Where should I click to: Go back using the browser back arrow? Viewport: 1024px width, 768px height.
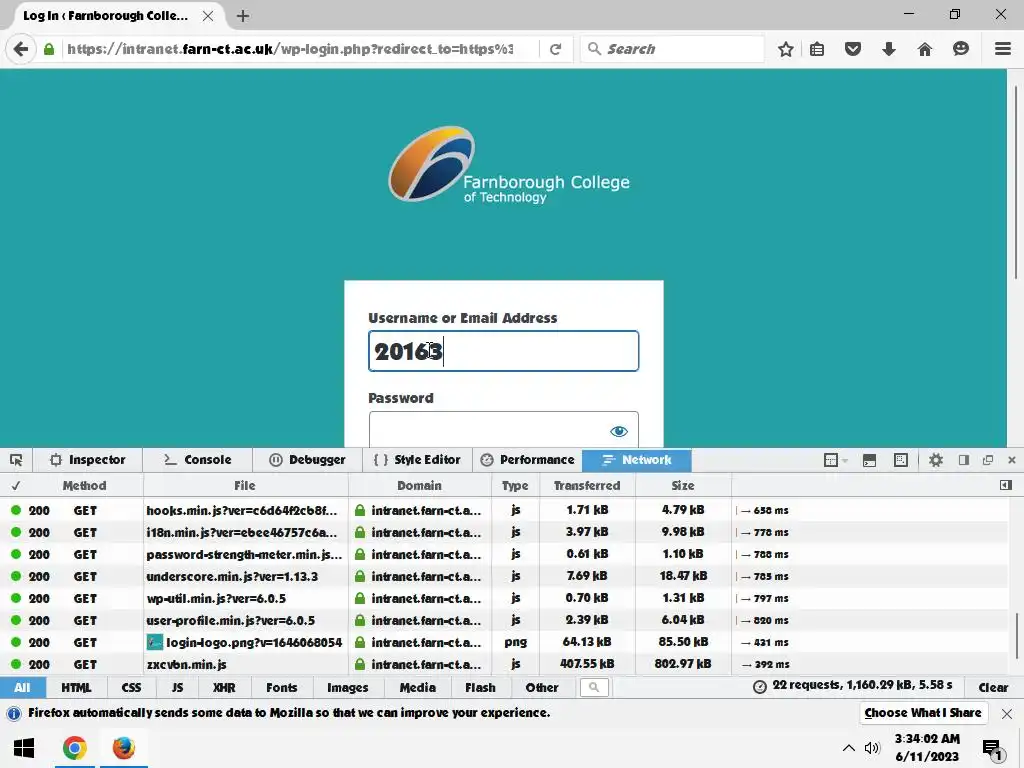21,49
